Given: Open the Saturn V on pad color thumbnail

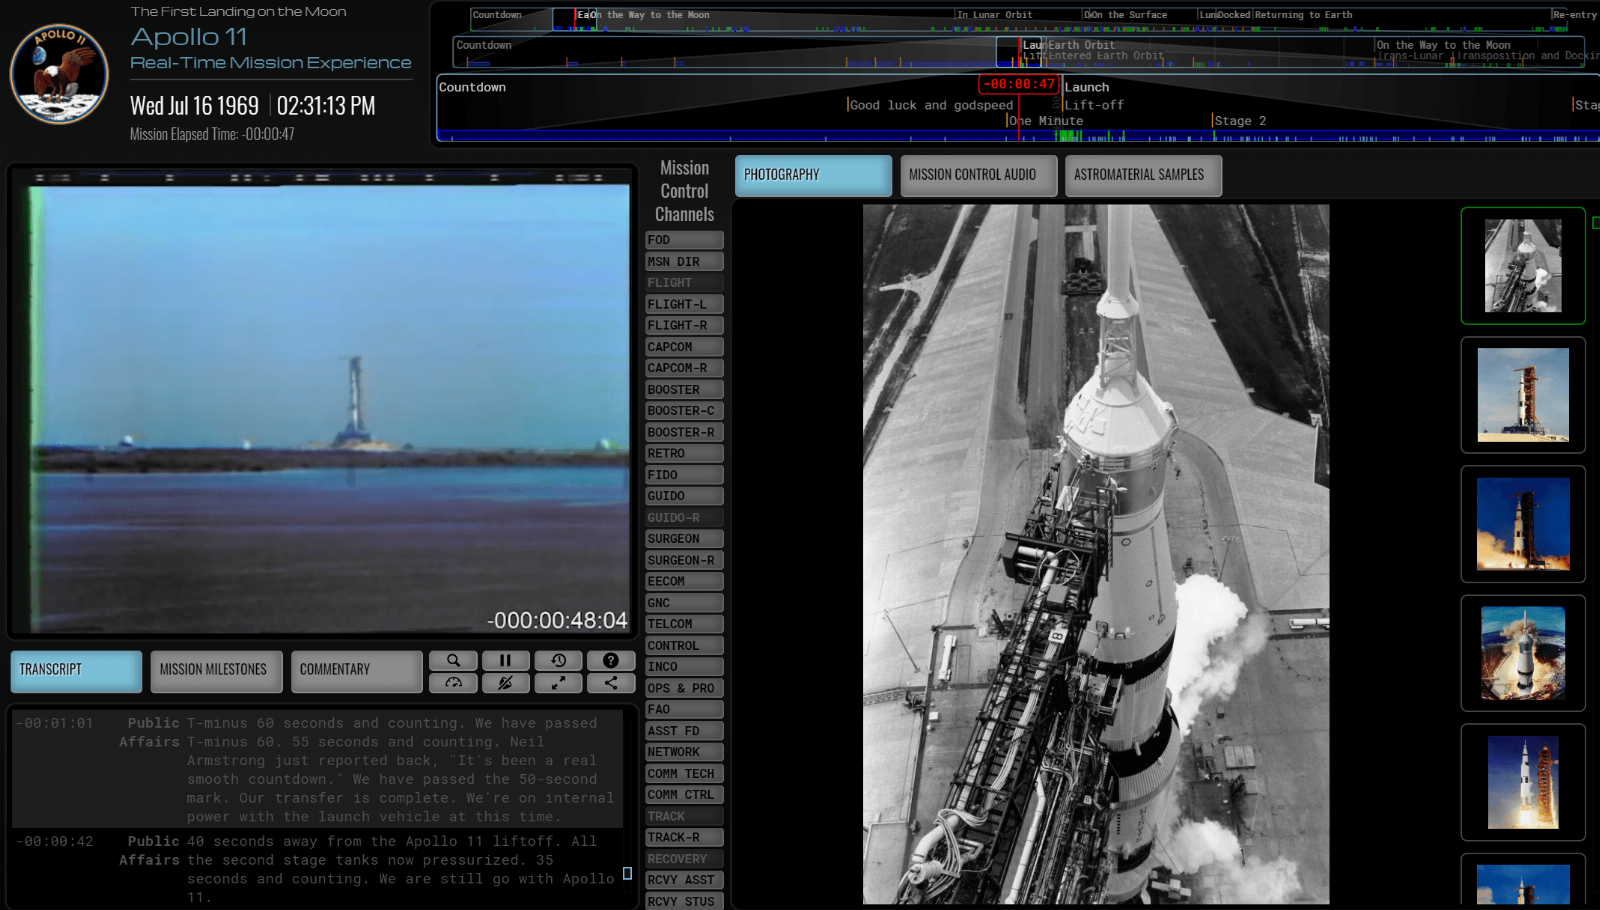Looking at the screenshot, I should coord(1523,395).
